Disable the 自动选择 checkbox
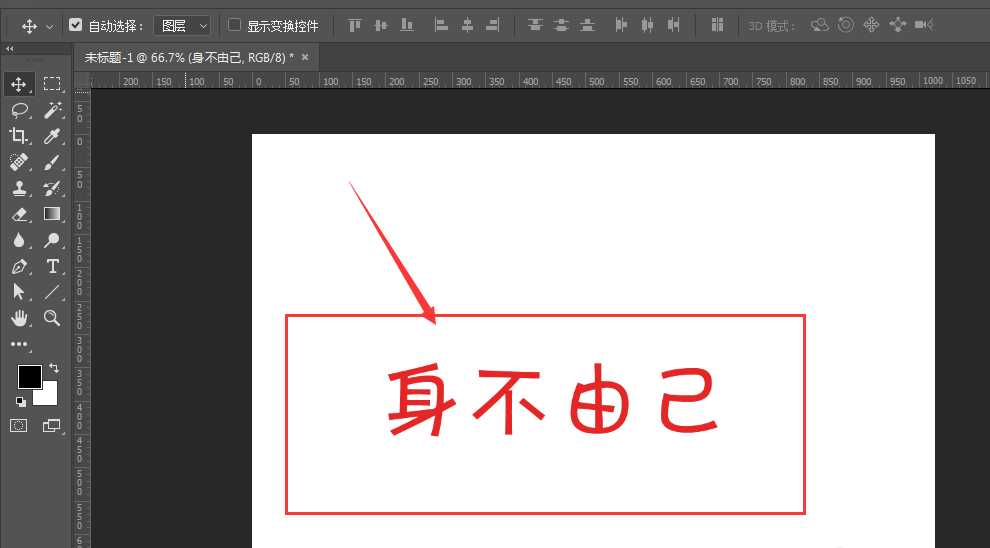This screenshot has width=990, height=548. pos(76,25)
